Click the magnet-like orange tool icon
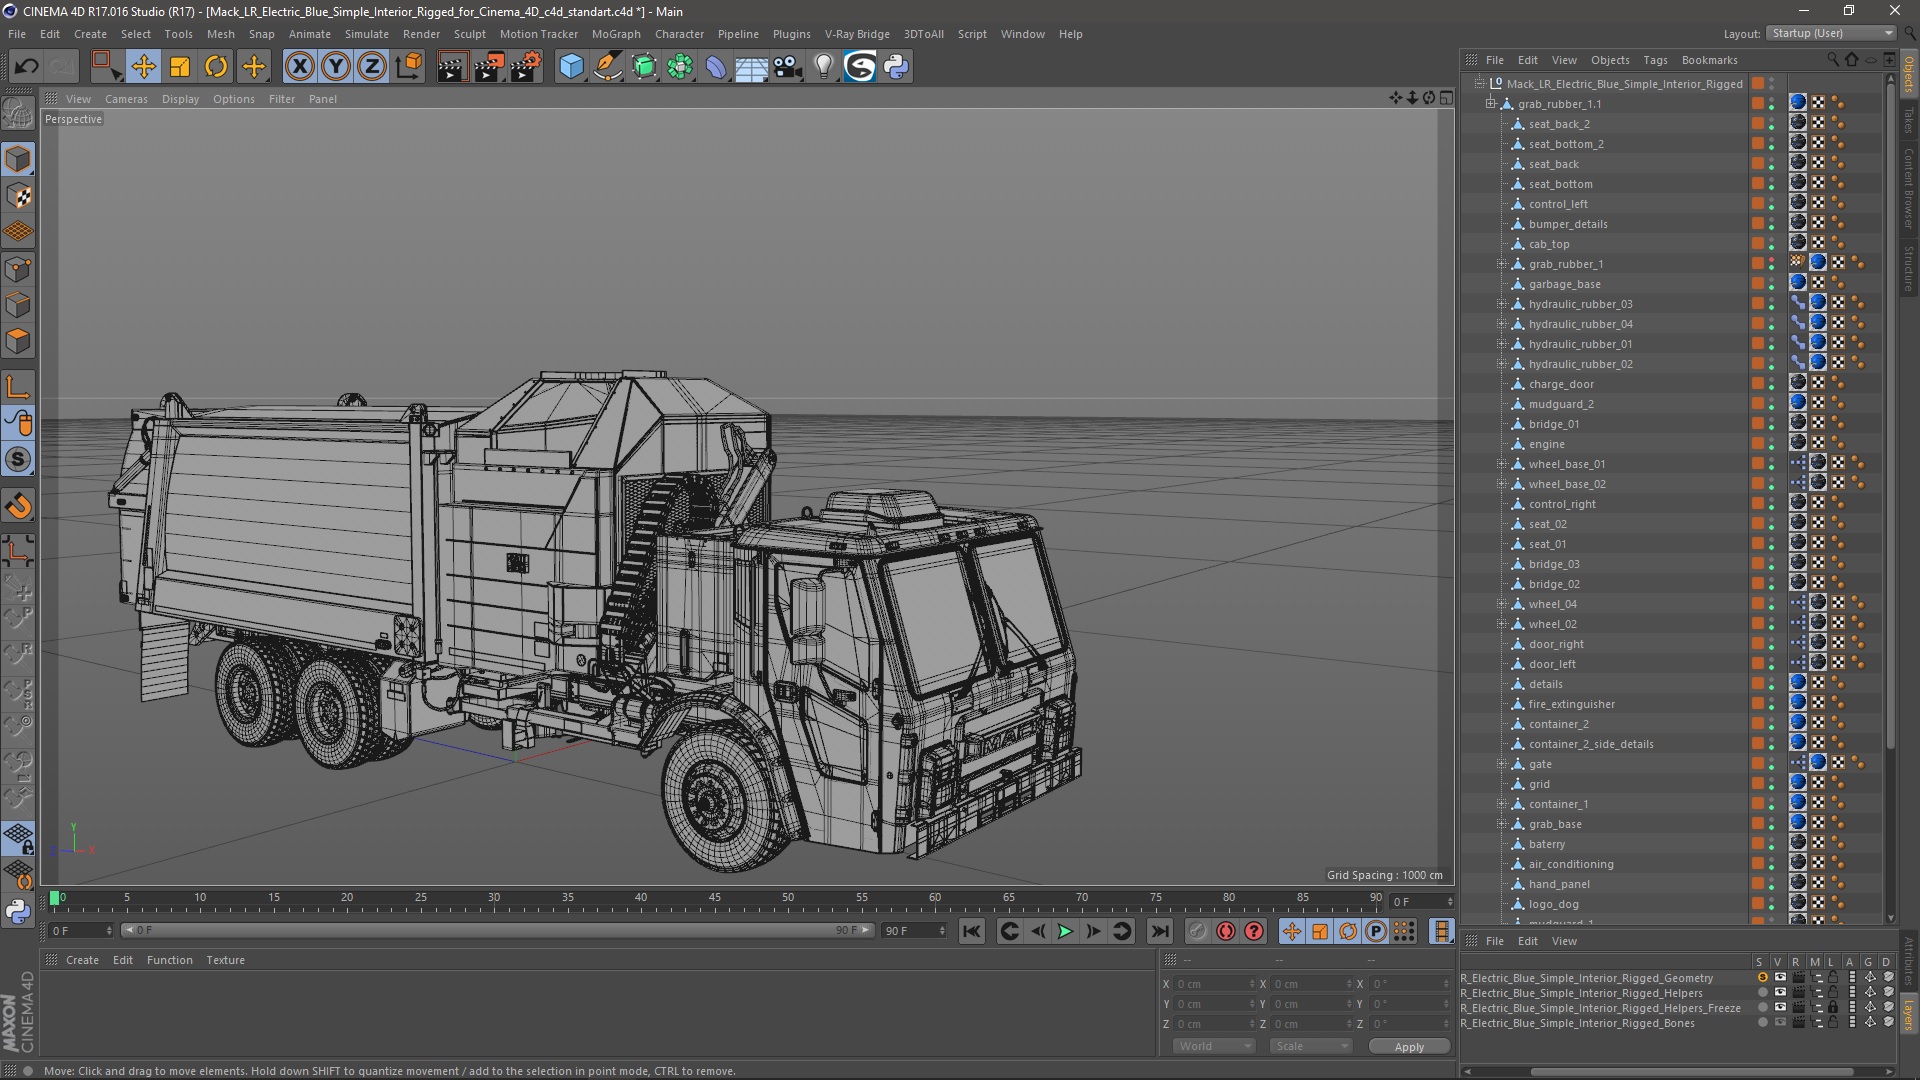Viewport: 1920px width, 1080px height. tap(18, 506)
